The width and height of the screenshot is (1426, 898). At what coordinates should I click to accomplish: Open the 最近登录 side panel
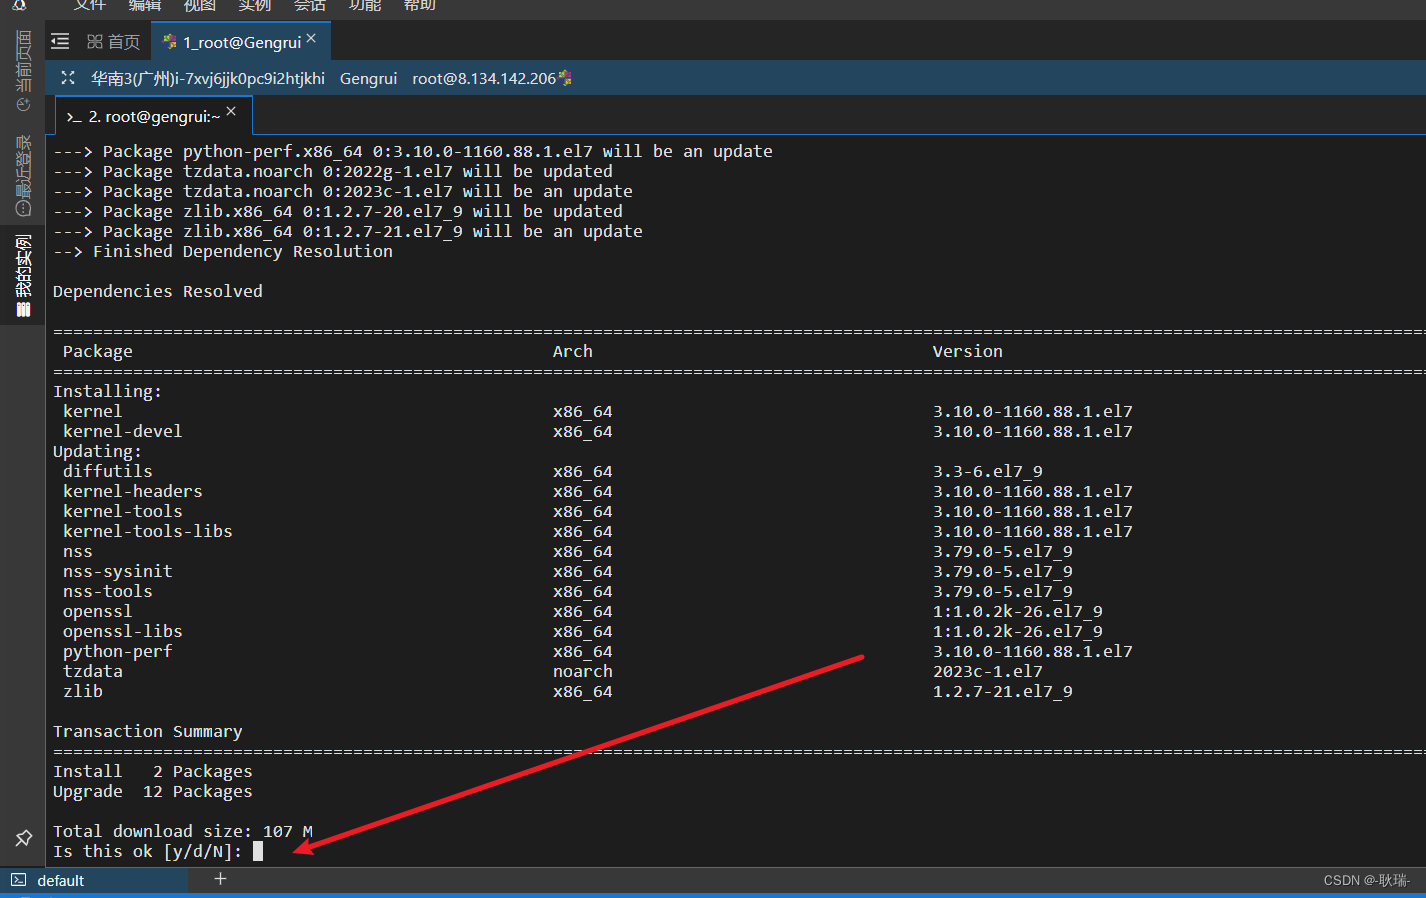(x=23, y=176)
